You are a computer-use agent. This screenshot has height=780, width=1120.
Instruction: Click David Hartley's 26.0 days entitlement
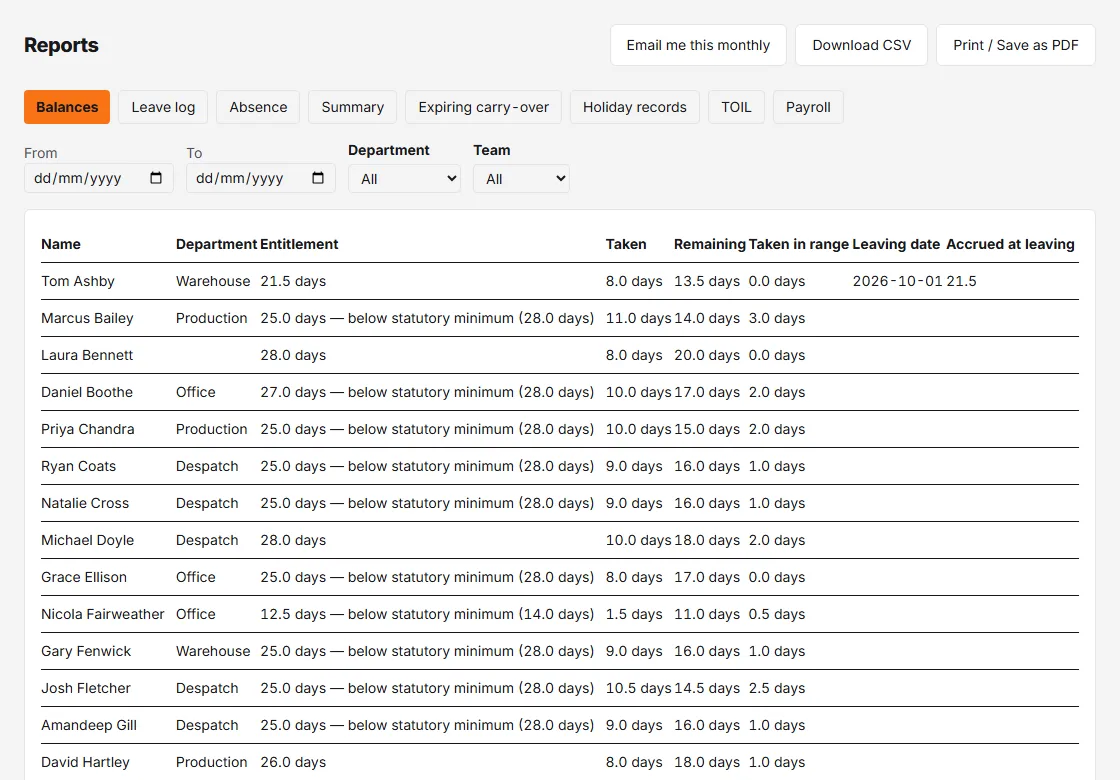pyautogui.click(x=293, y=763)
